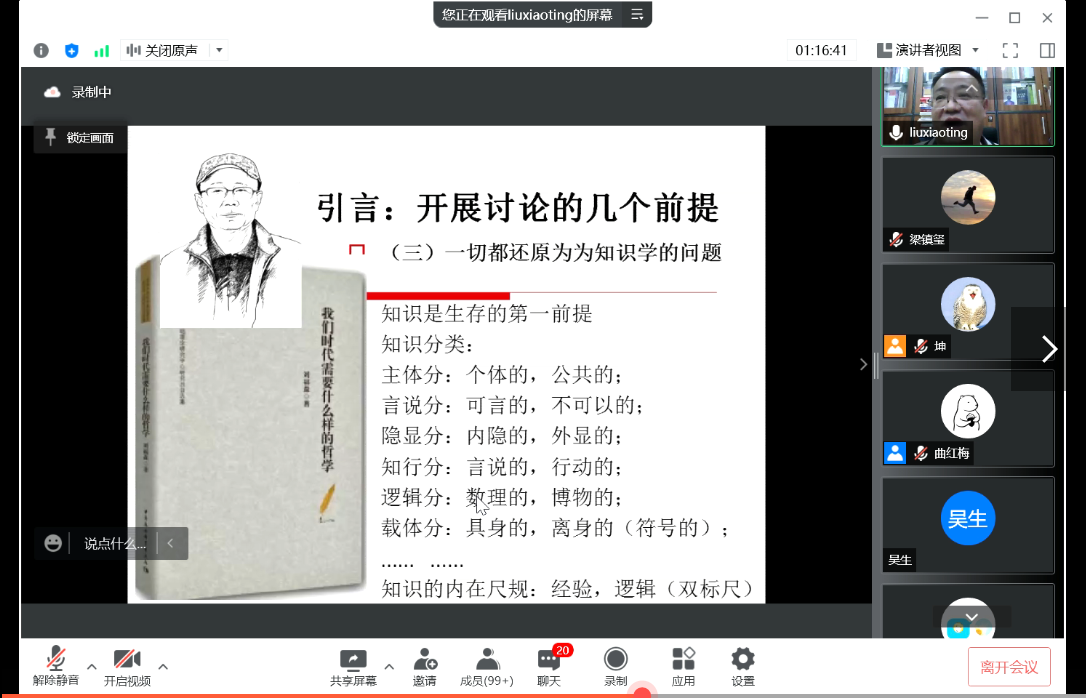Select 梁镇玺 participant video tile

coord(967,205)
